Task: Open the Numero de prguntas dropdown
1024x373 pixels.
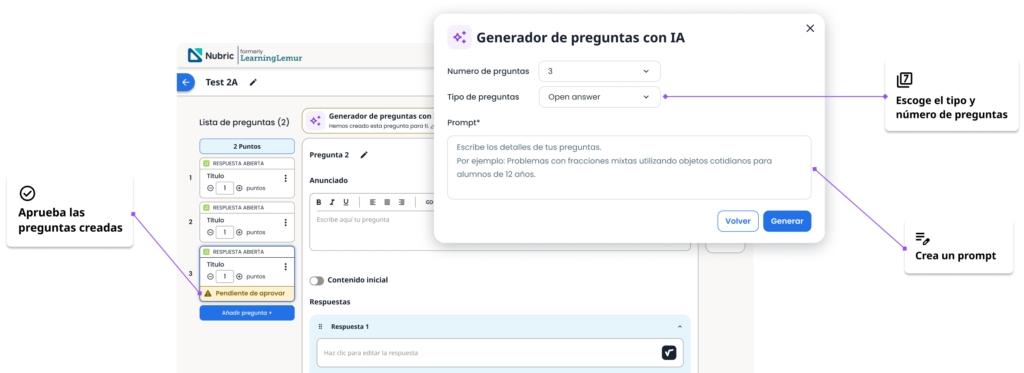Action: (600, 71)
